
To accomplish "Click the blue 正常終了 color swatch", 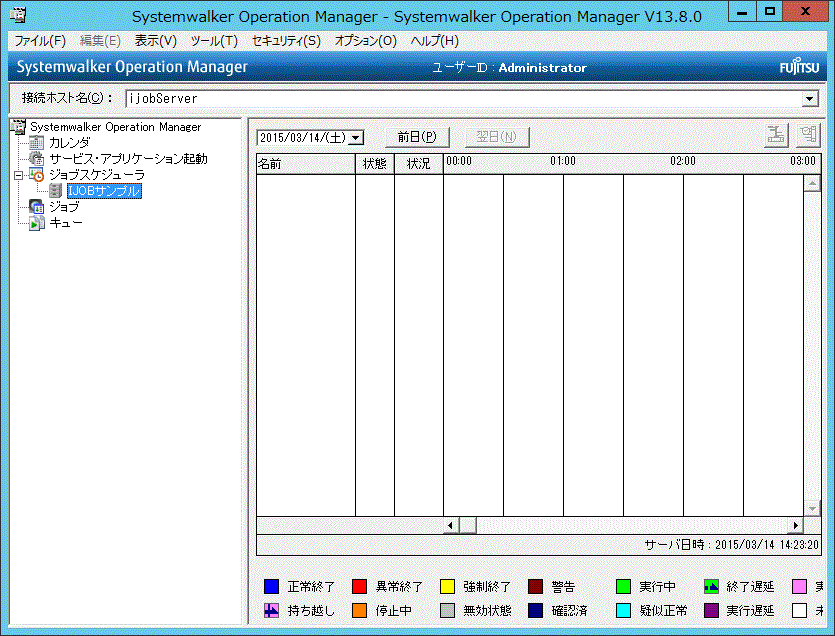I will [x=272, y=586].
